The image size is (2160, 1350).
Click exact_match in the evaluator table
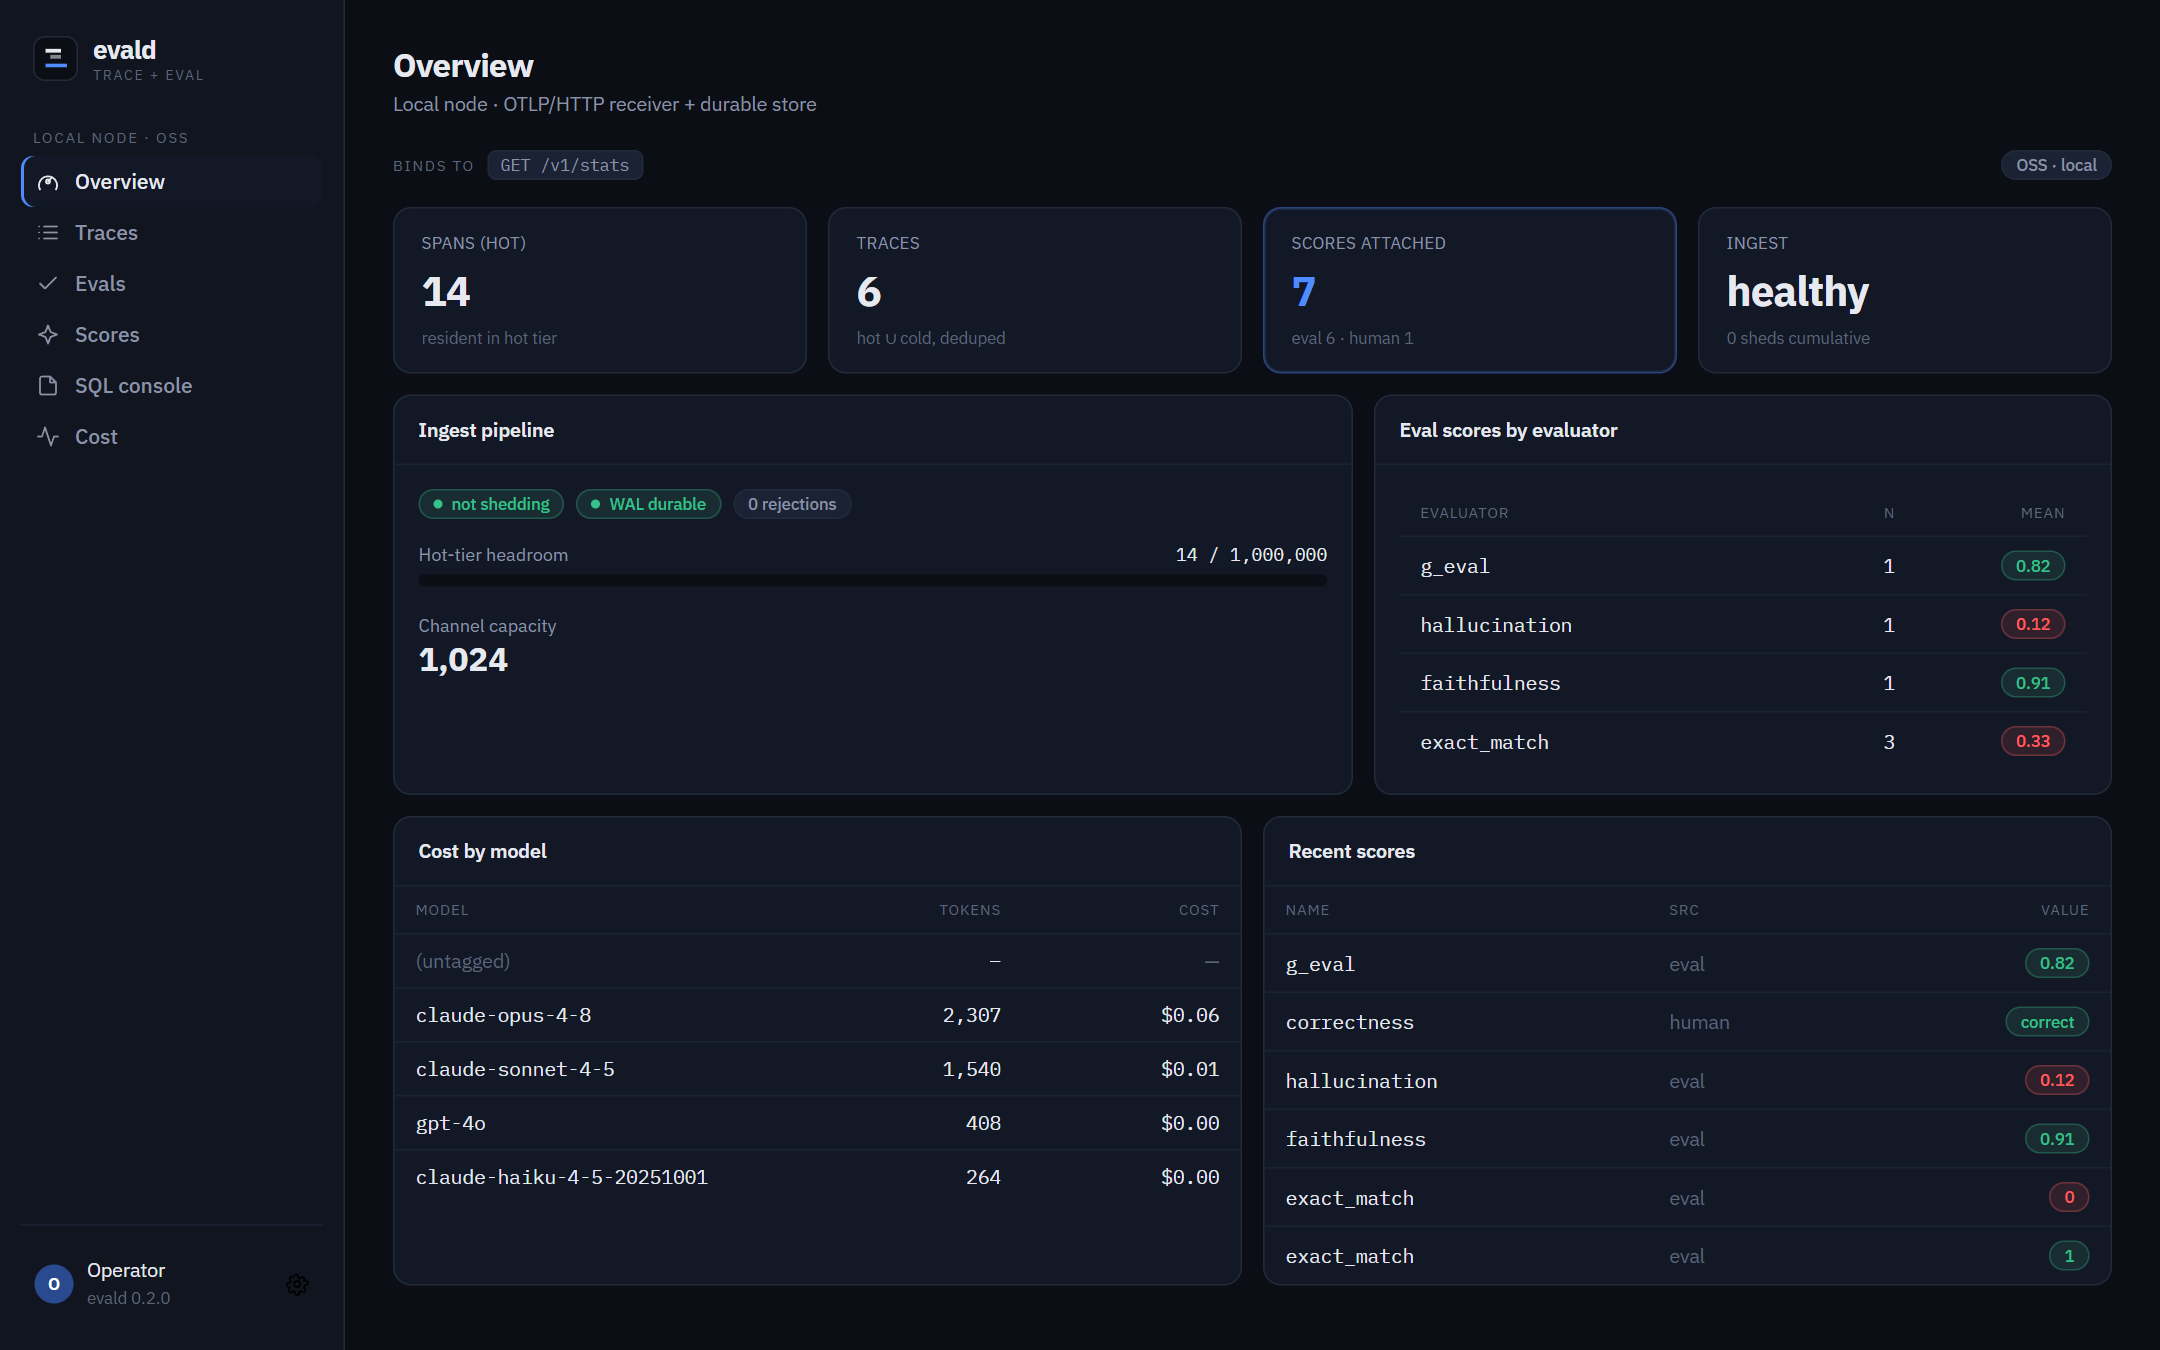click(x=1484, y=742)
